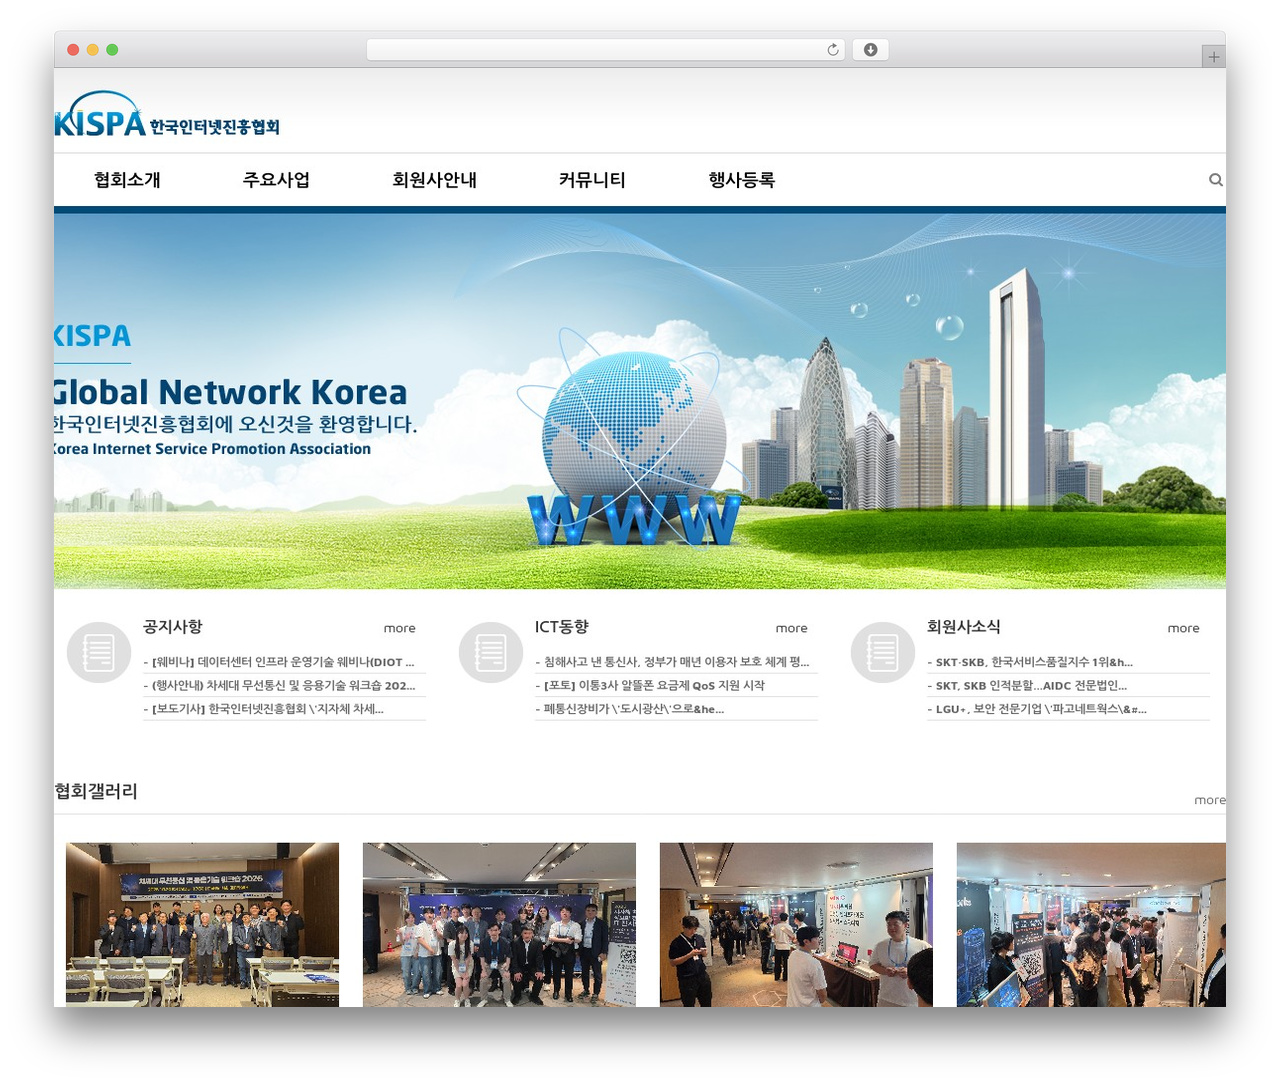Screen dimensions: 1280x1084
Task: Click the more link for 공지사항
Action: [399, 628]
